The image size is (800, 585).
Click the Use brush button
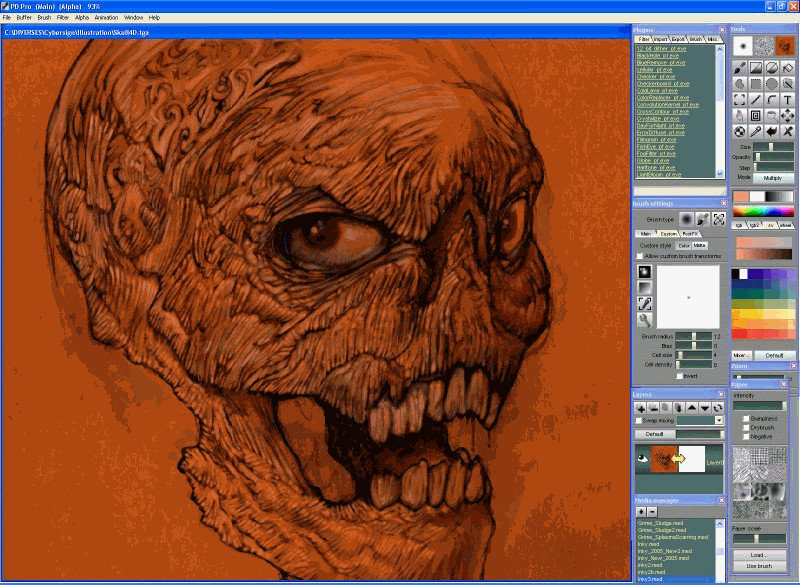pos(759,566)
